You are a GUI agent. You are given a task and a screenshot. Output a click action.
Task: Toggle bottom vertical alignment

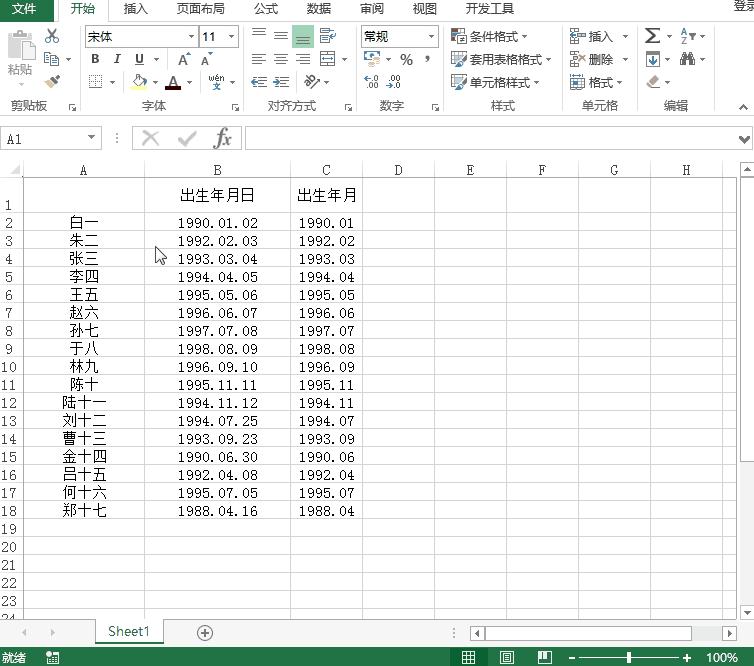point(303,36)
